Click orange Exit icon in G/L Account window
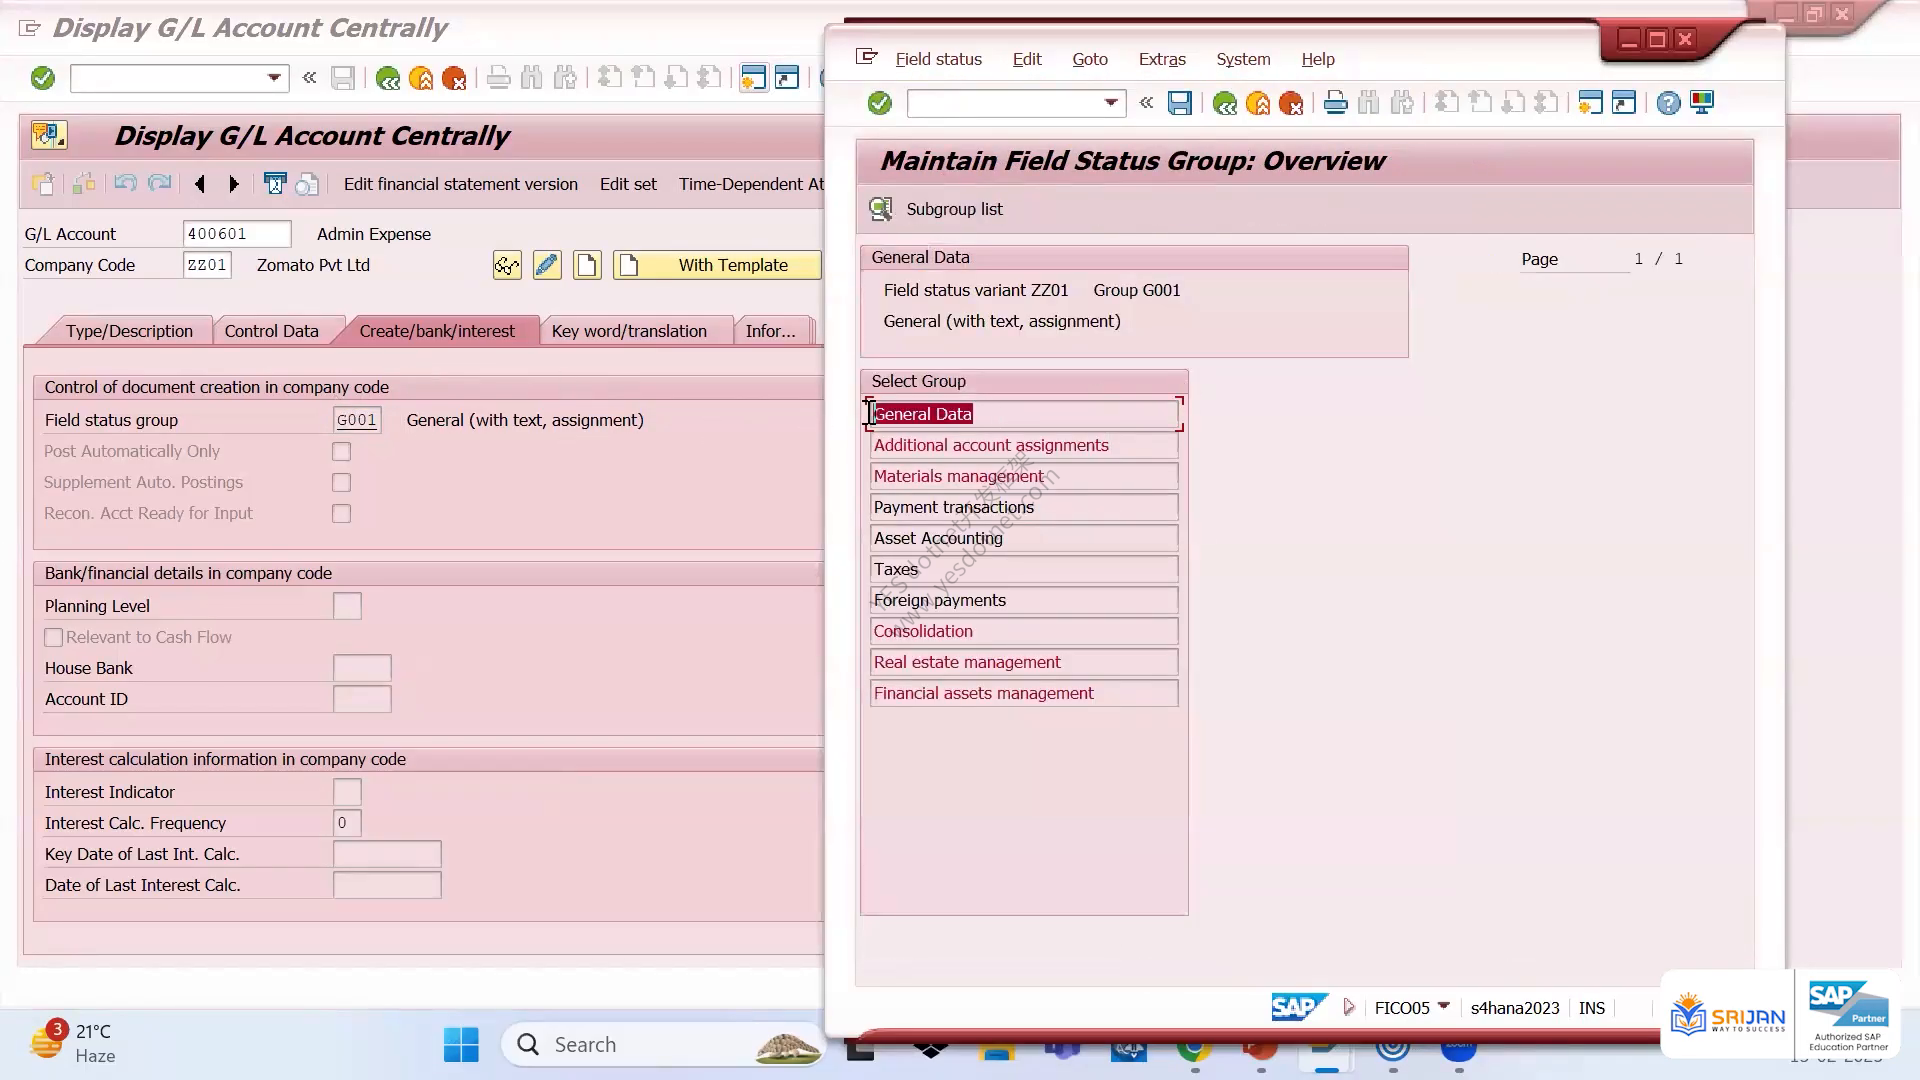The image size is (1920, 1080). click(x=421, y=78)
